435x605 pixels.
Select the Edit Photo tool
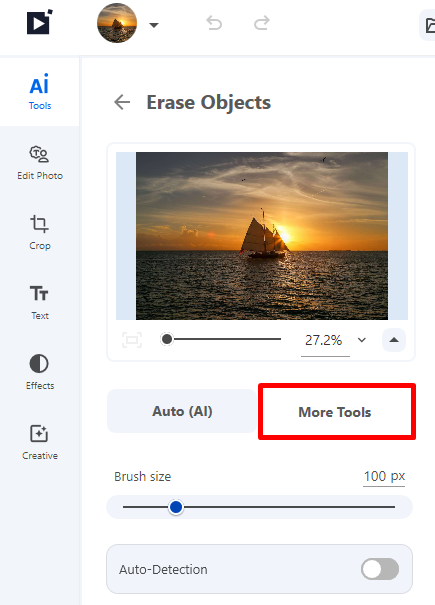pyautogui.click(x=40, y=163)
